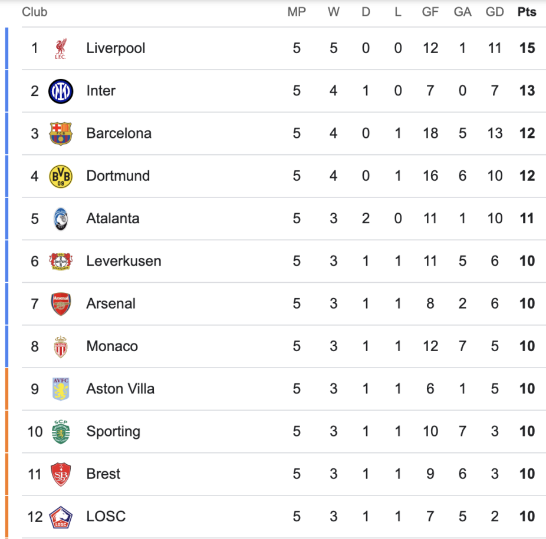Click the Leverkusen club crest icon
Image resolution: width=546 pixels, height=539 pixels.
61,261
